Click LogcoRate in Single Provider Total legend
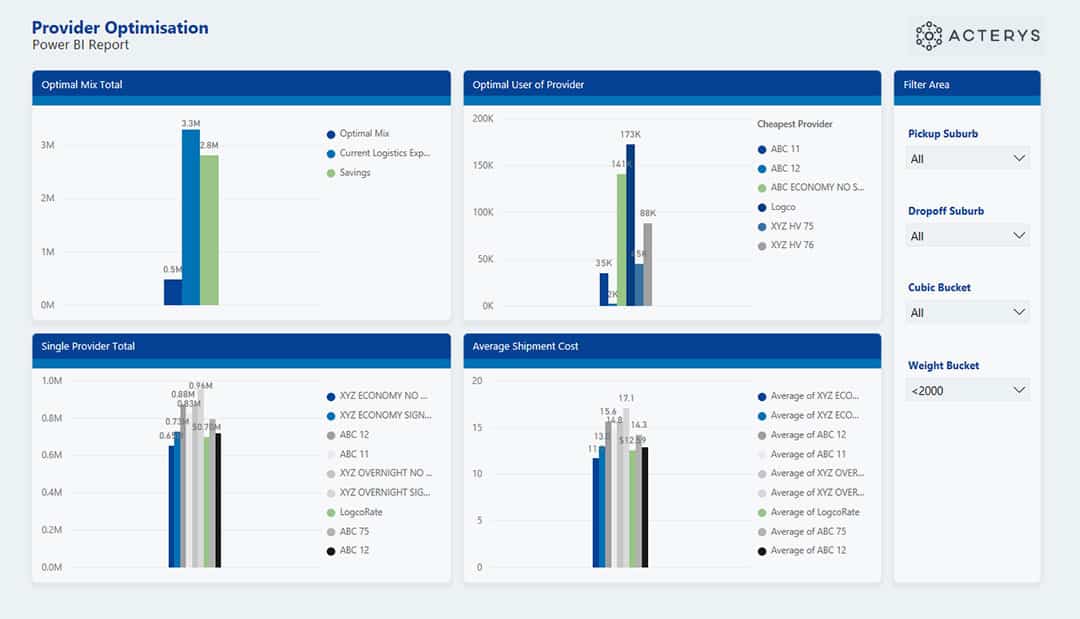 pos(360,512)
